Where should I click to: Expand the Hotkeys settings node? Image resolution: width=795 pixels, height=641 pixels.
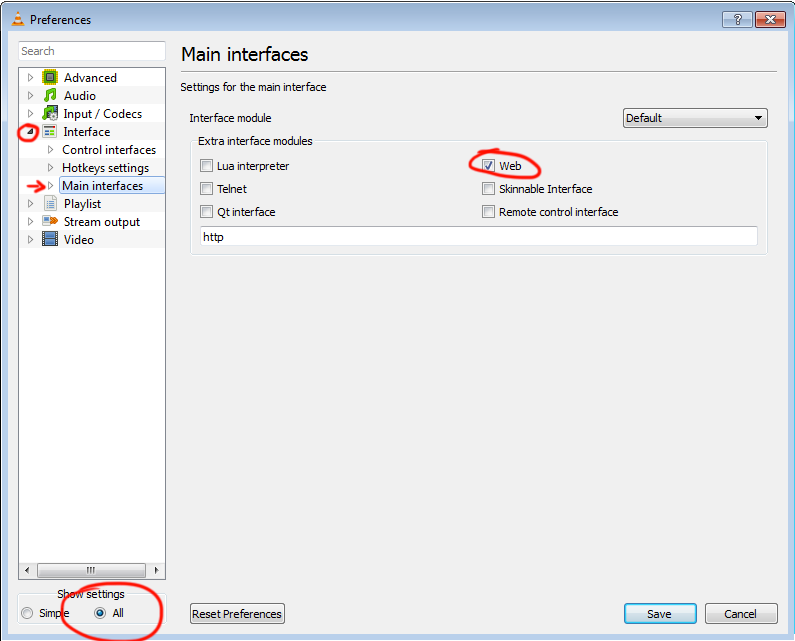coord(50,167)
